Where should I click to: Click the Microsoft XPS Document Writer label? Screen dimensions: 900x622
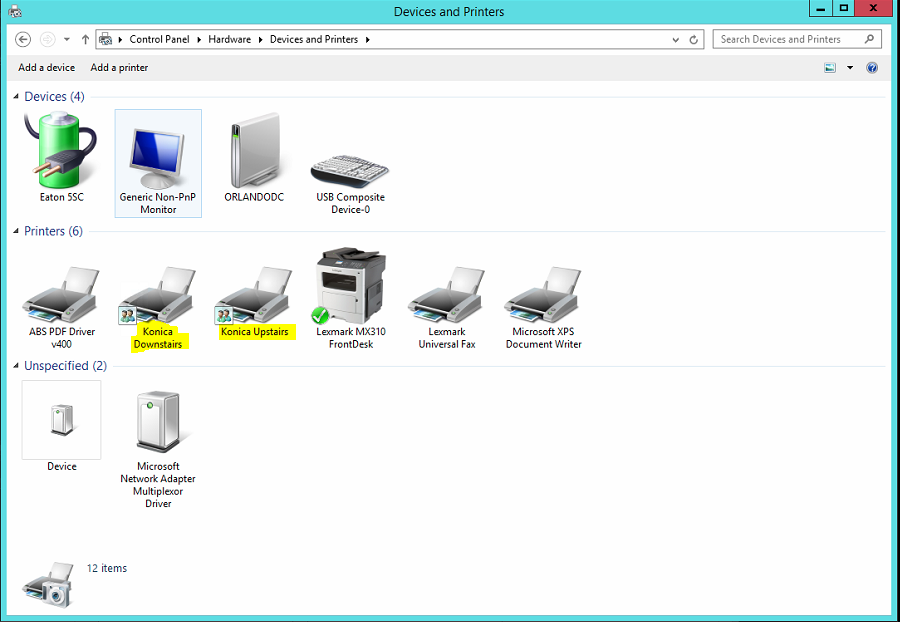pyautogui.click(x=544, y=337)
